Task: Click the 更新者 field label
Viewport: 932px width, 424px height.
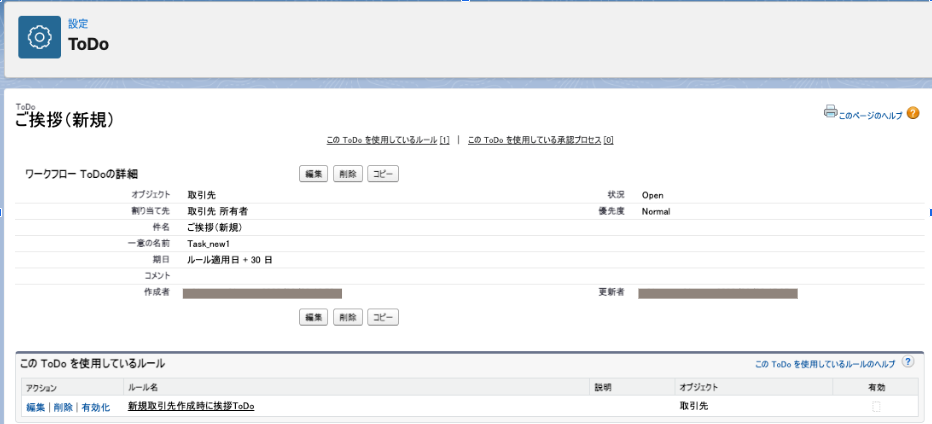Action: pos(612,292)
